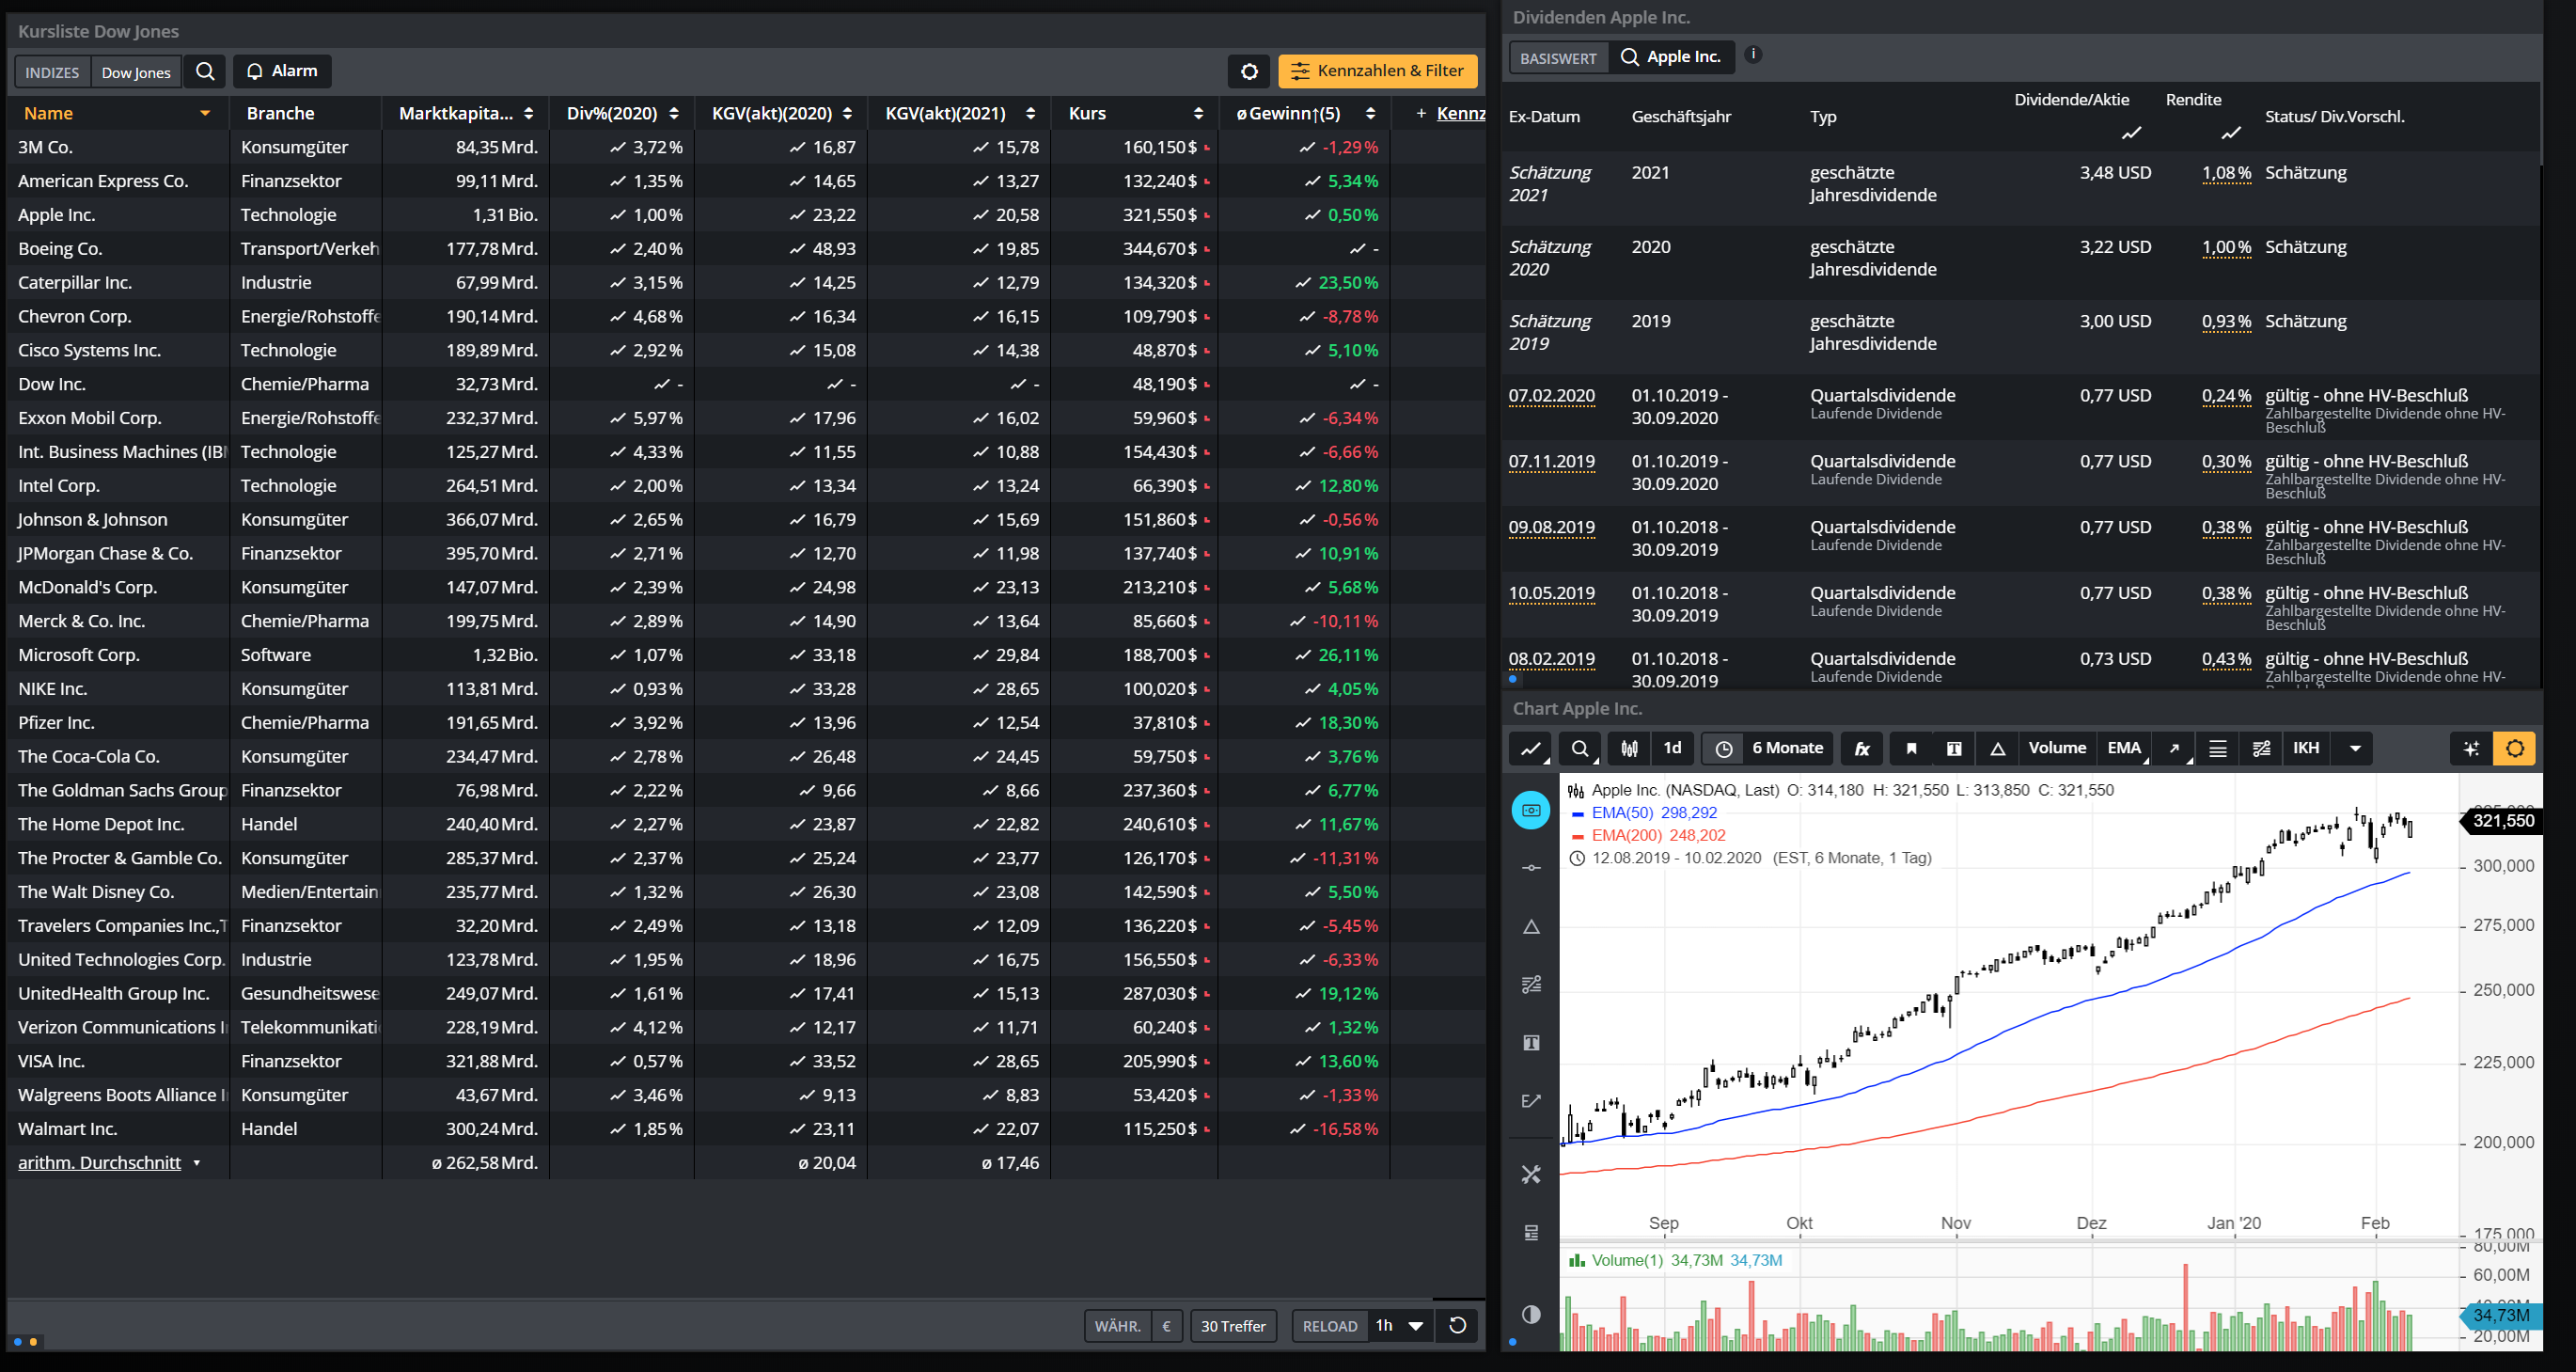The height and width of the screenshot is (1372, 2576).
Task: Open the Alarm bell button
Action: (x=282, y=71)
